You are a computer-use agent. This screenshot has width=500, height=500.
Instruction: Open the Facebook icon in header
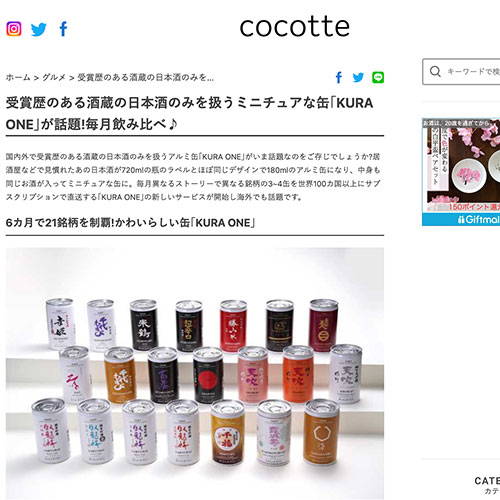[x=63, y=29]
